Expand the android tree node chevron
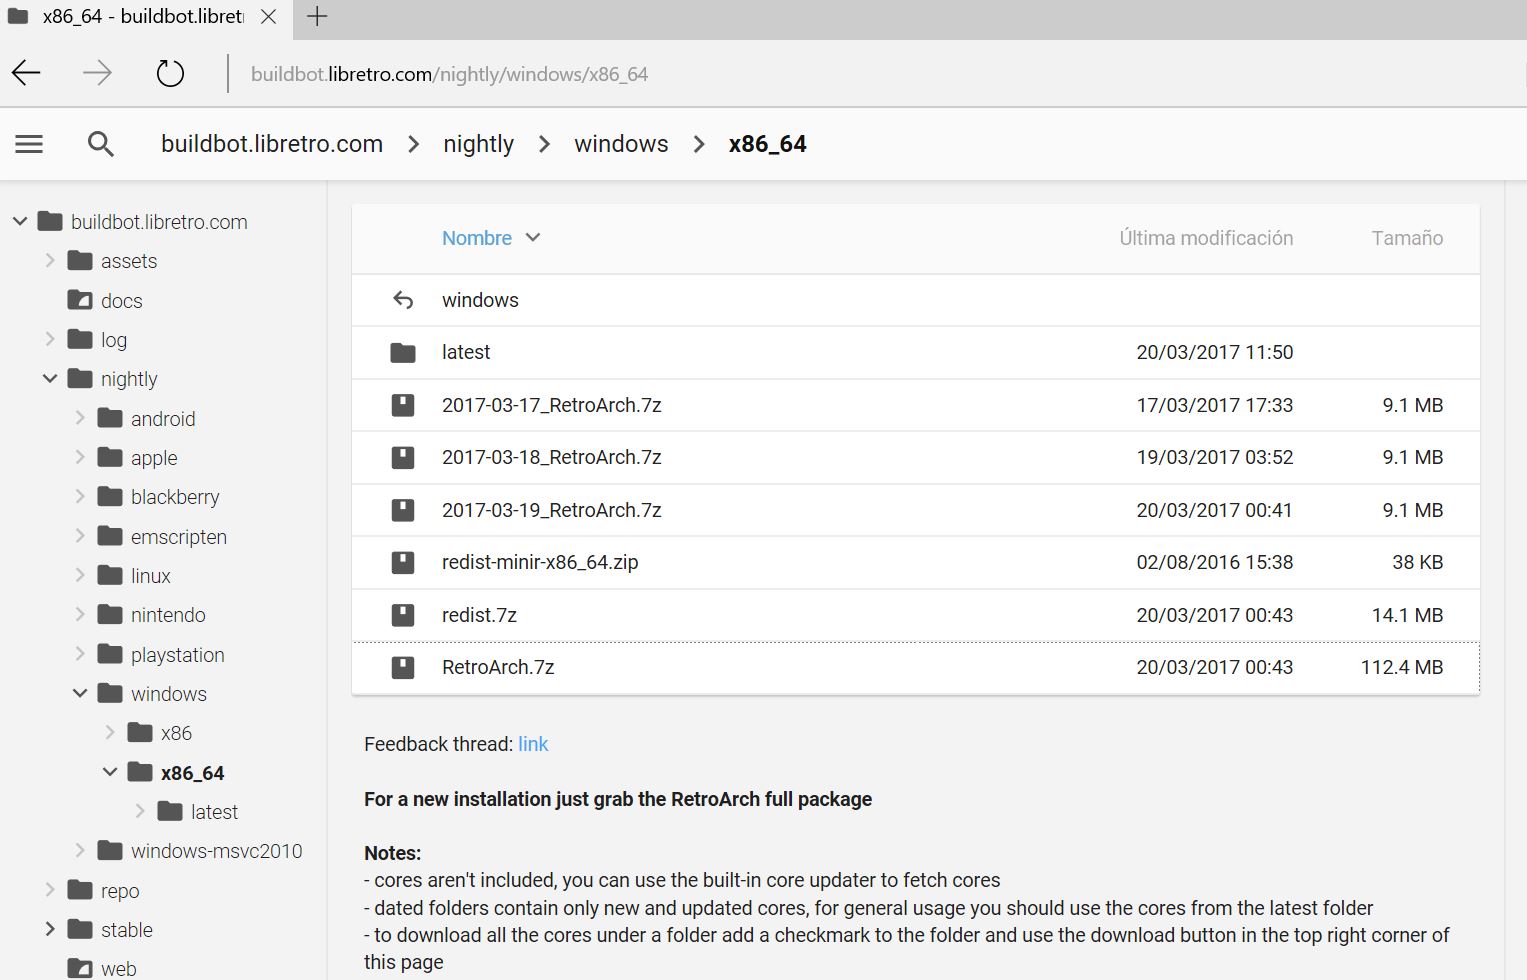1527x980 pixels. [80, 418]
